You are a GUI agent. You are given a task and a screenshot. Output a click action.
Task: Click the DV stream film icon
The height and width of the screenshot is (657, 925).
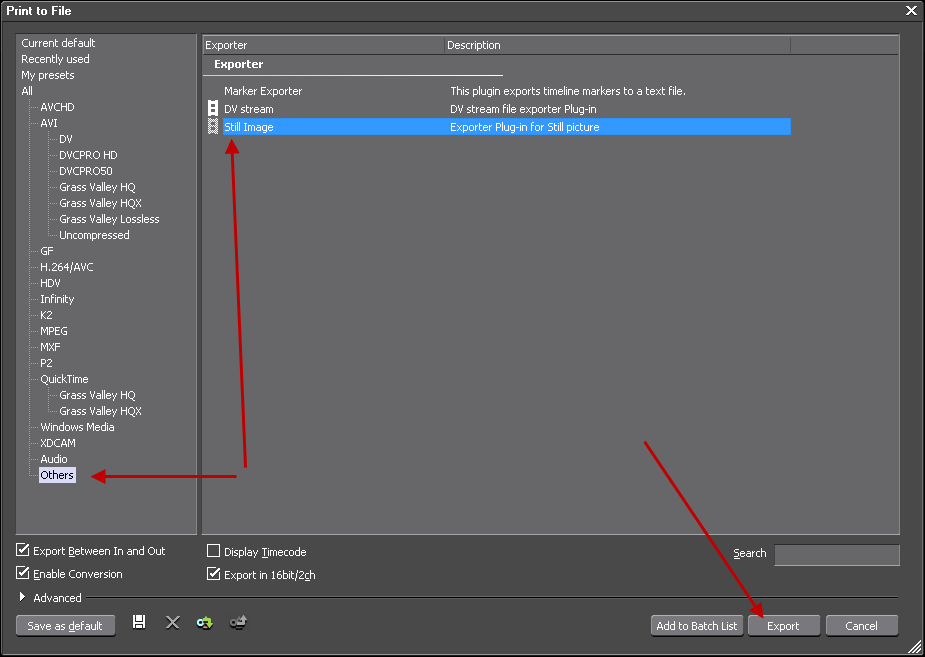pos(212,109)
